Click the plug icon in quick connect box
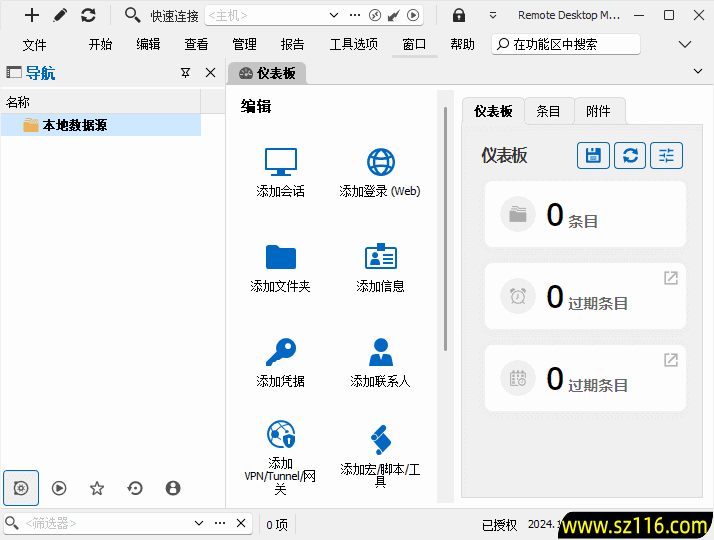Viewport: 714px width, 540px height. pyautogui.click(x=394, y=15)
